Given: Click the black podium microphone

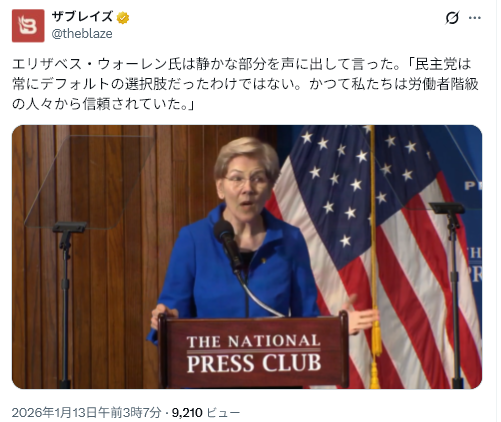Looking at the screenshot, I should pos(227,243).
